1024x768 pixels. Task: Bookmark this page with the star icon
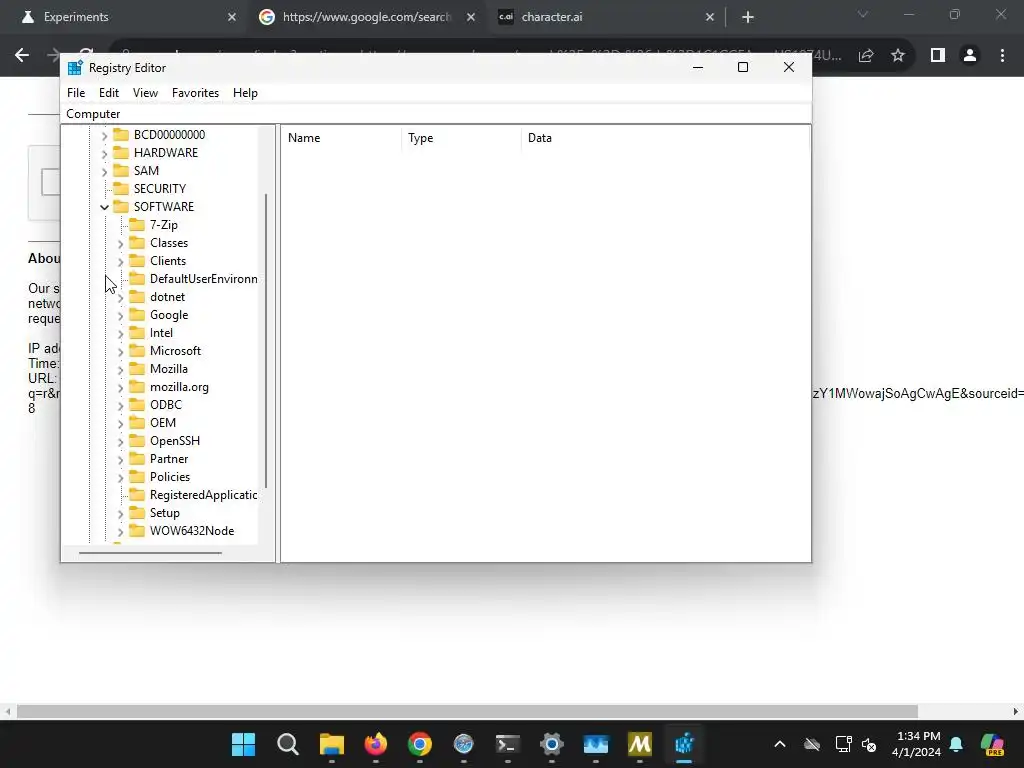[x=898, y=56]
